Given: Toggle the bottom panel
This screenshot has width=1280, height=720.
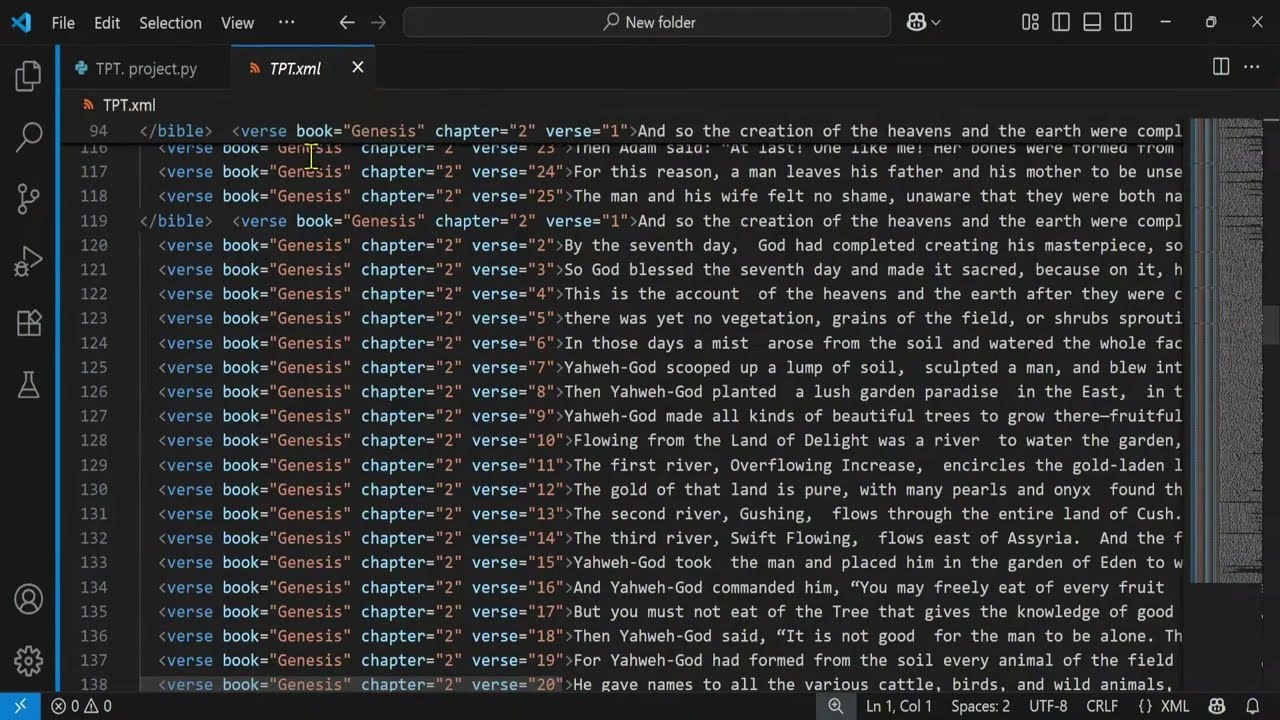Looking at the screenshot, I should [x=1092, y=22].
